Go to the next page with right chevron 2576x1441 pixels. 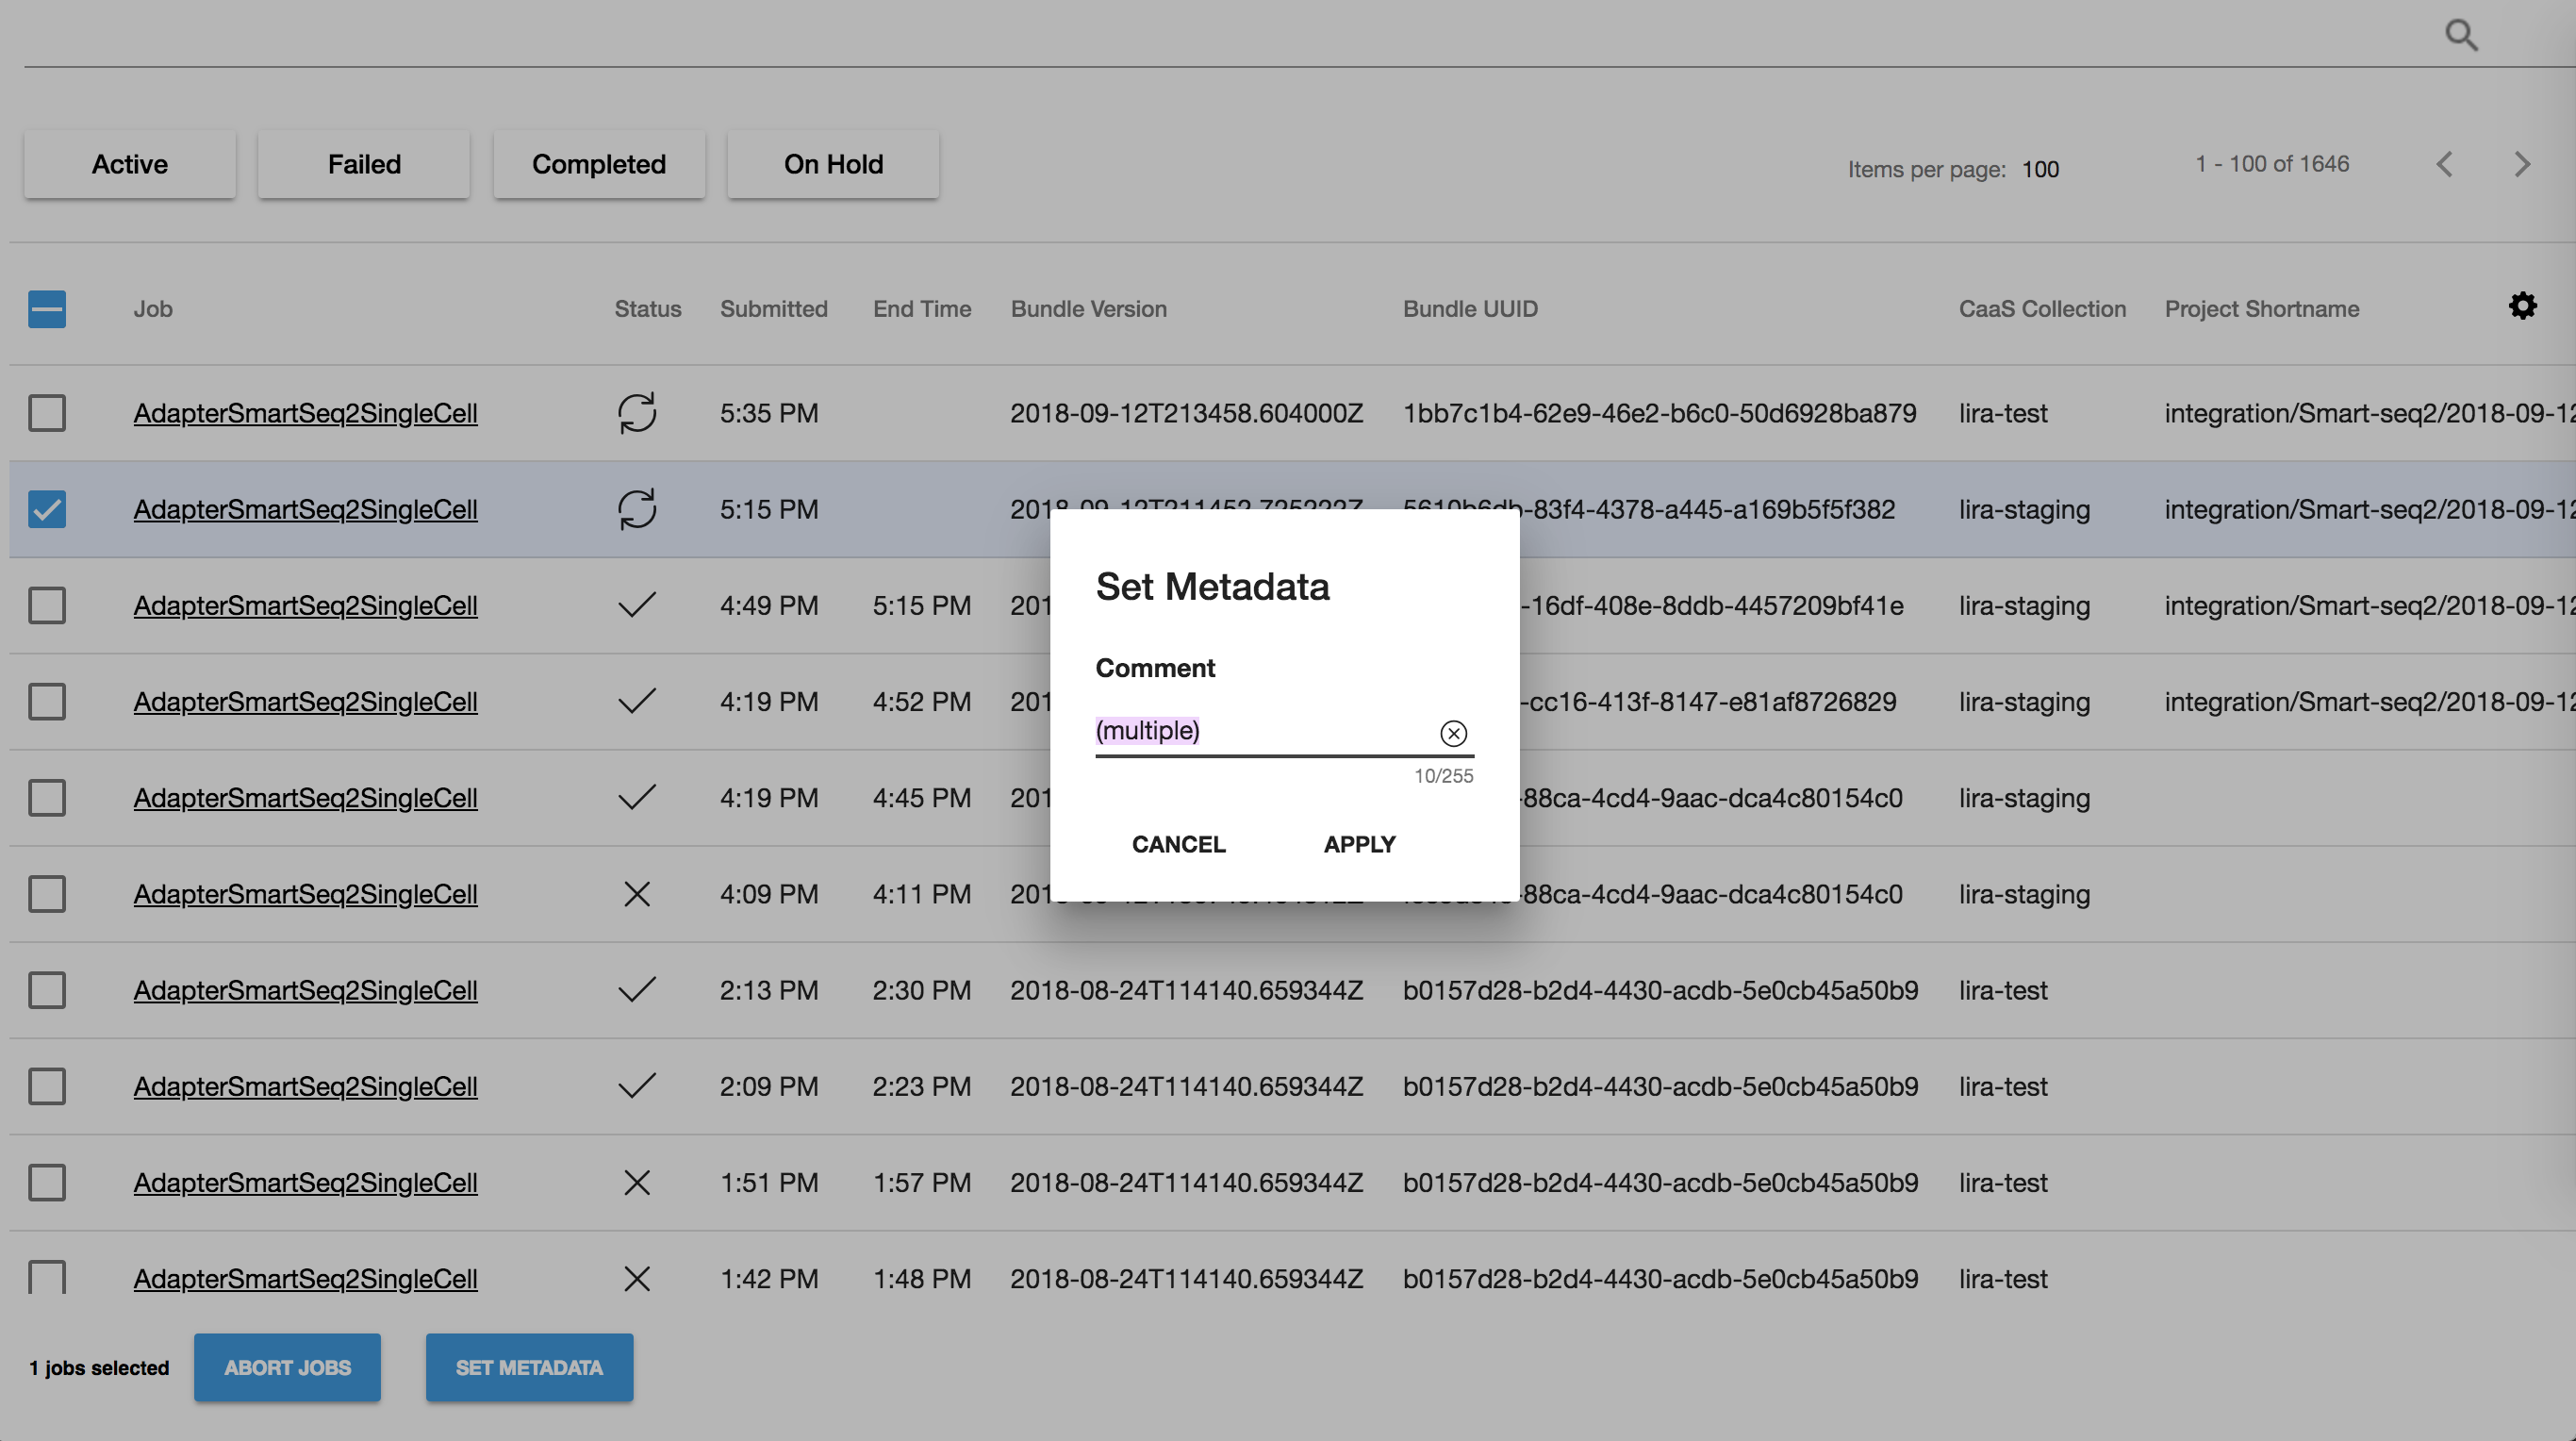(2521, 164)
